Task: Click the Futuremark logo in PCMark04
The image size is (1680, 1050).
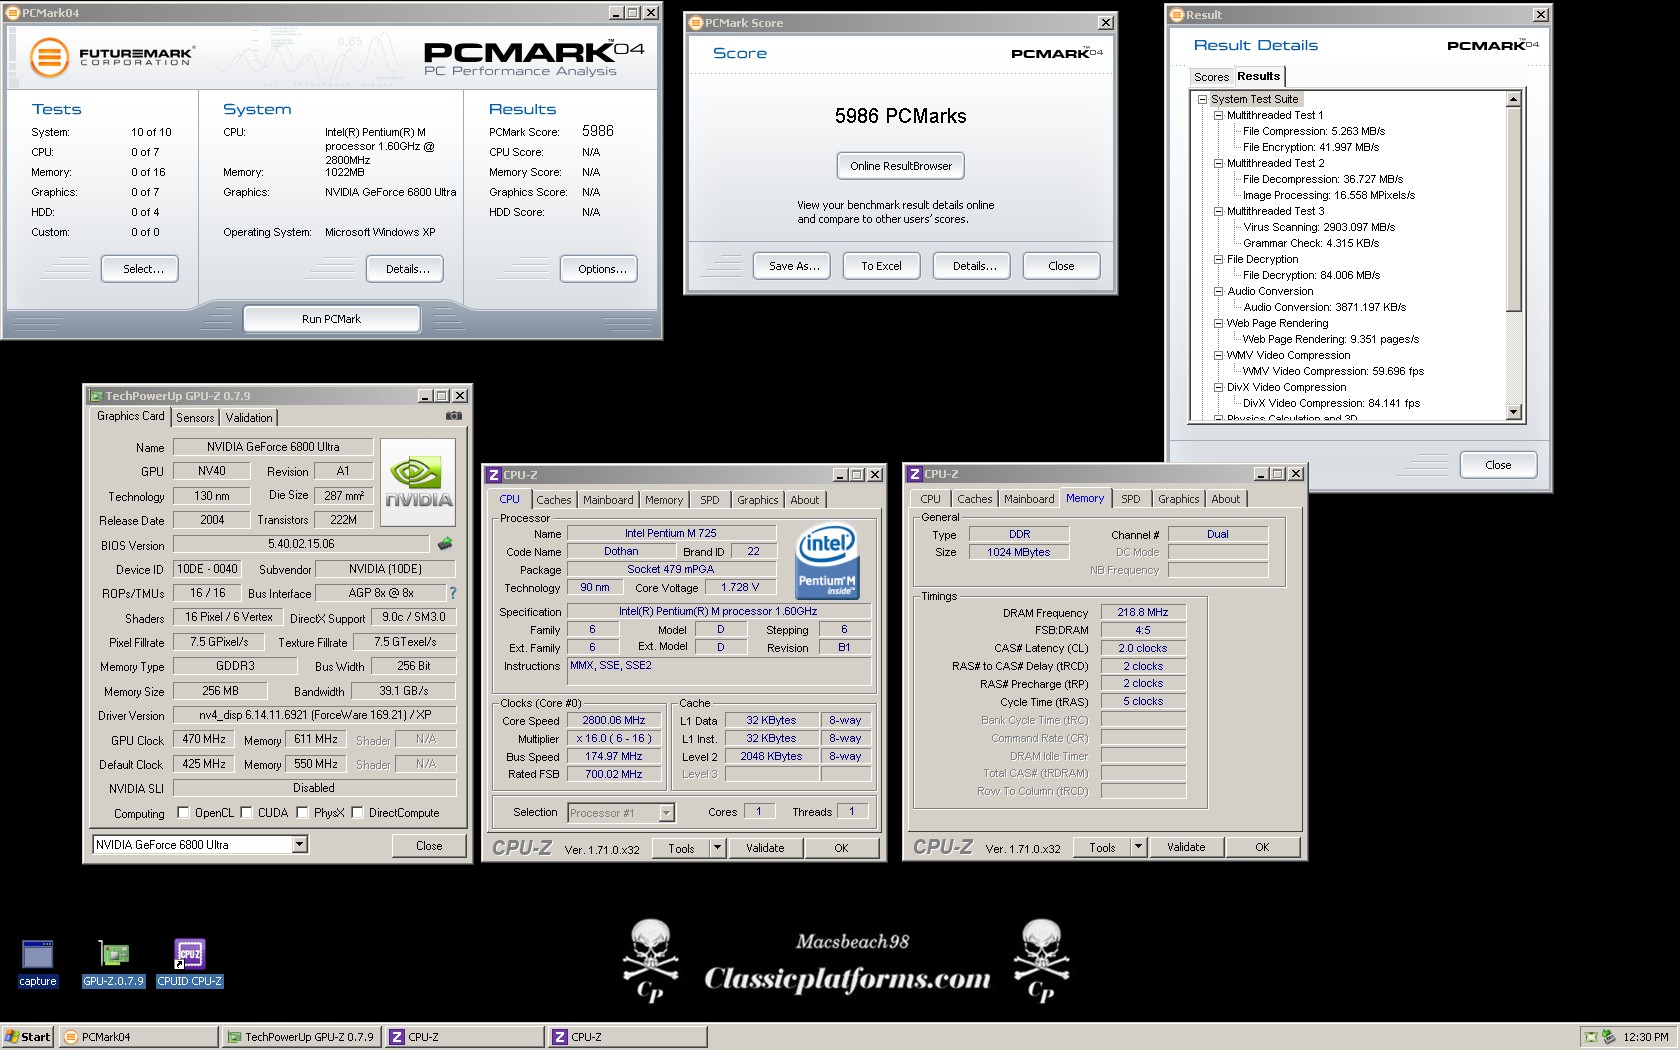Action: click(112, 57)
